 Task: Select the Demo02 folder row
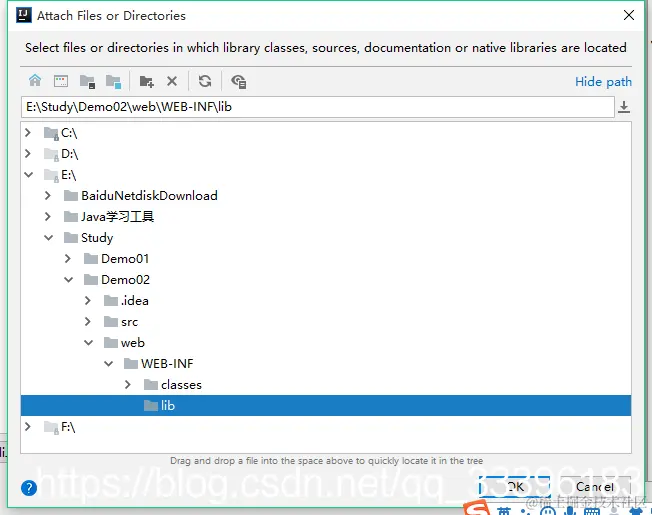tap(326, 279)
